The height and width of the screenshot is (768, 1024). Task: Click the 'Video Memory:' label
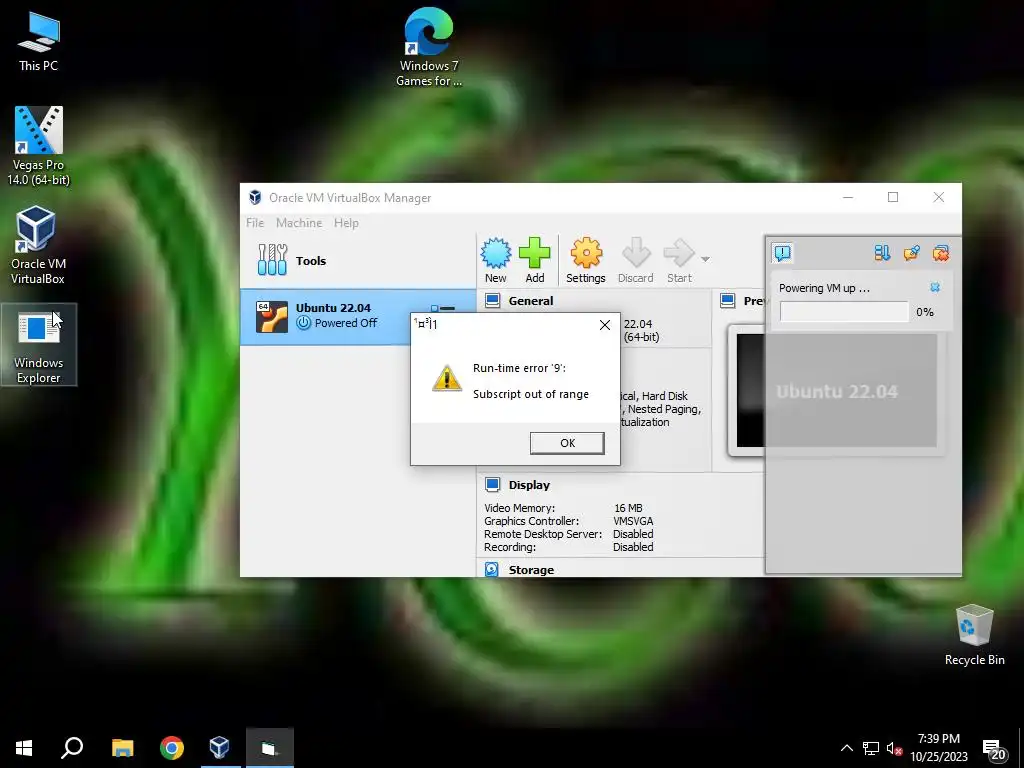tap(519, 508)
